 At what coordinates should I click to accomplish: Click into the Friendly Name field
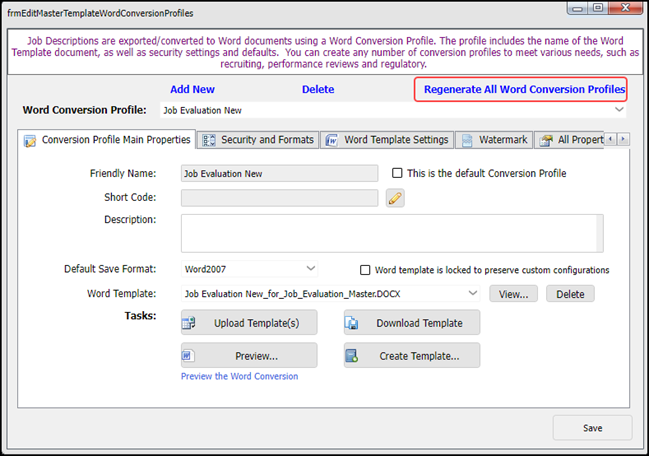(279, 173)
